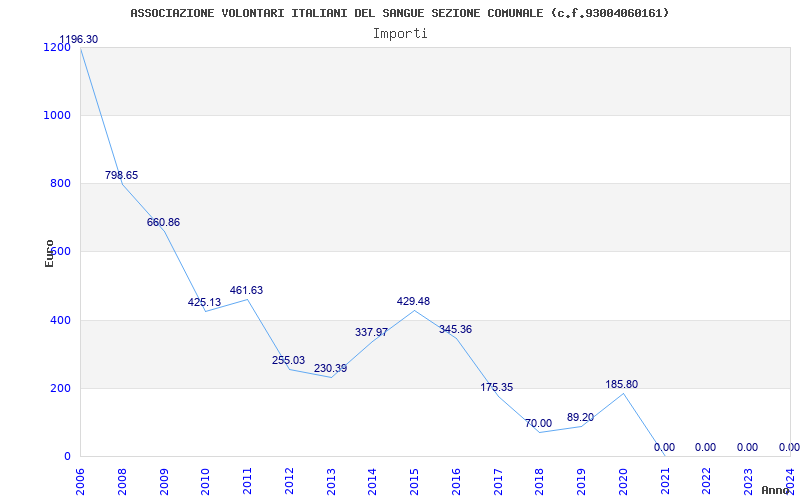This screenshot has height=500, width=800.
Task: Click the 461.63 data label
Action: 246,290
